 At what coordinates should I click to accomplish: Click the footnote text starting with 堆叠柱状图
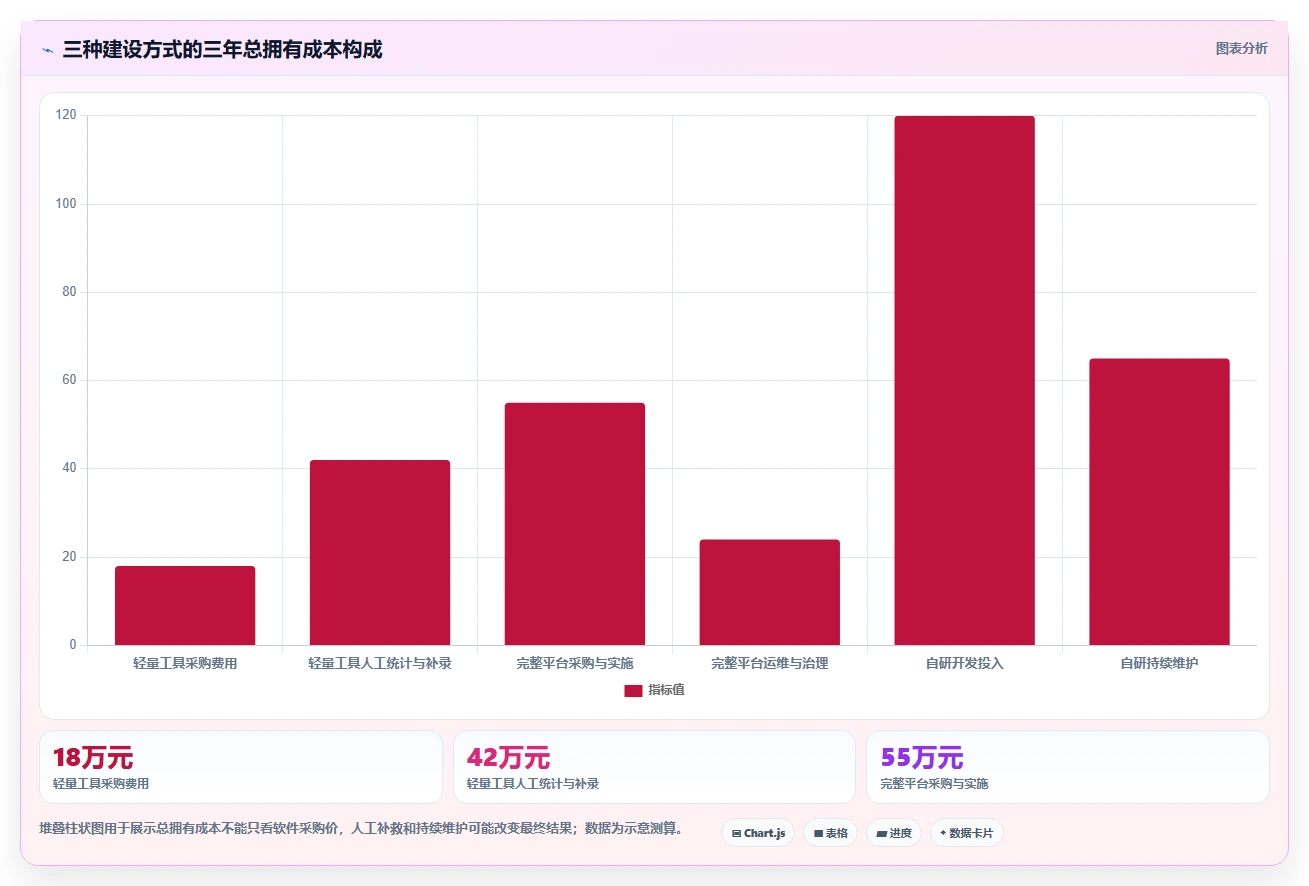tap(361, 829)
